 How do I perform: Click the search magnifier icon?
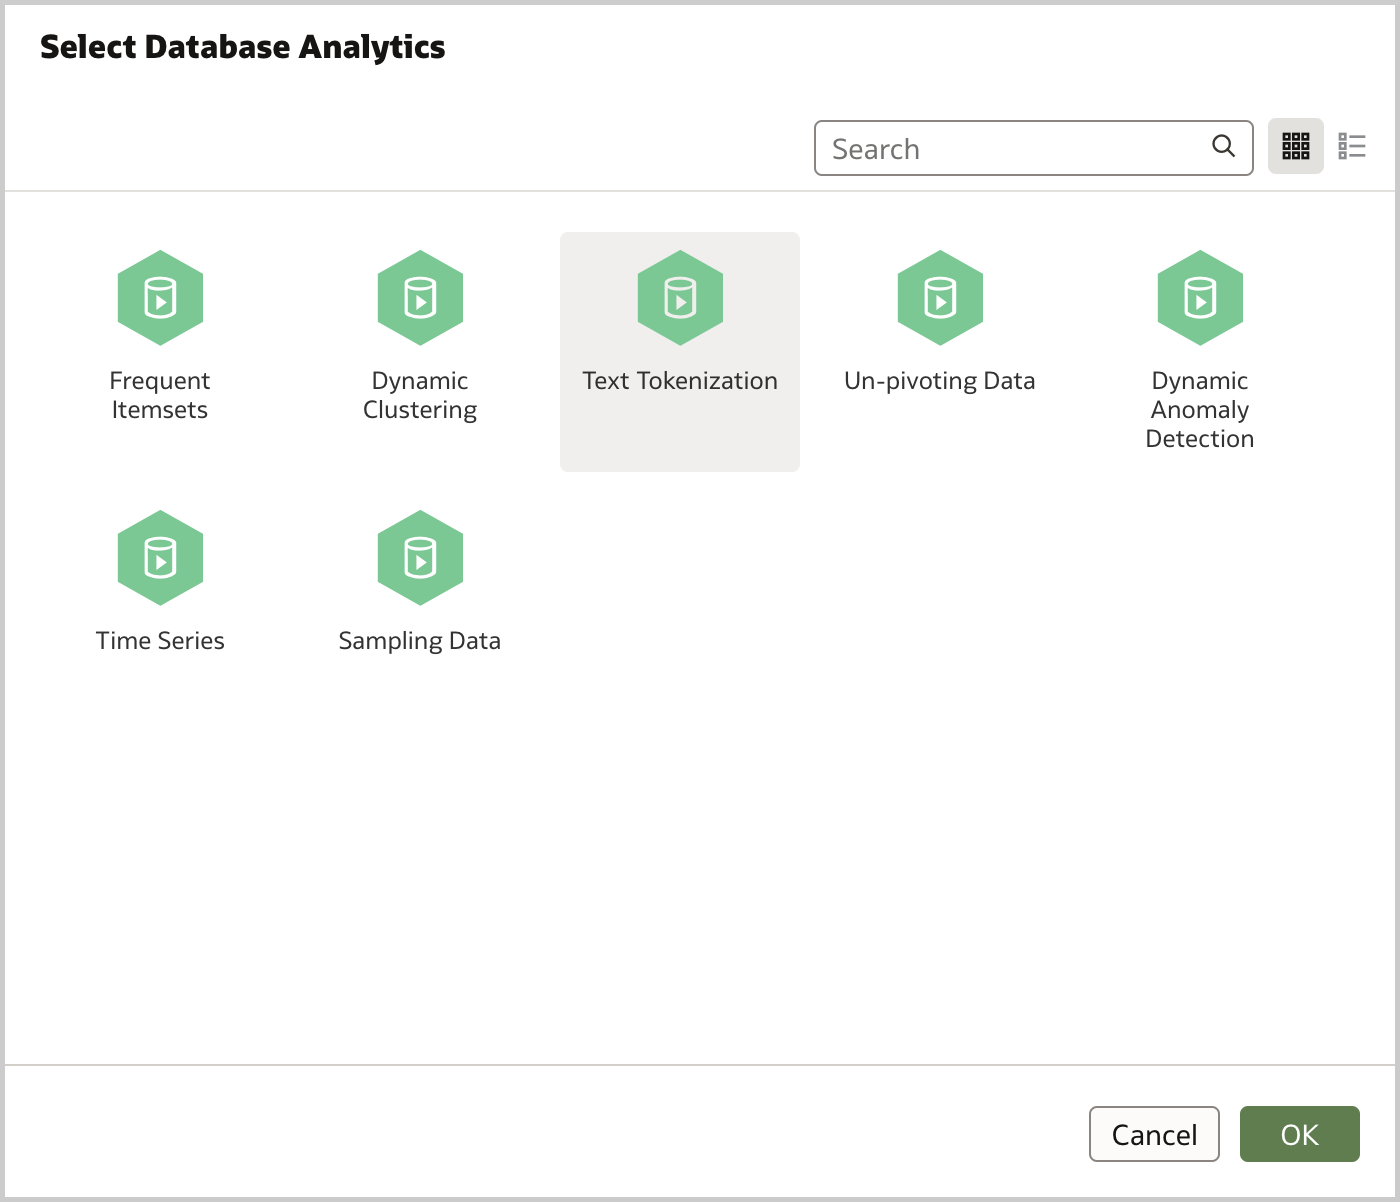1223,146
